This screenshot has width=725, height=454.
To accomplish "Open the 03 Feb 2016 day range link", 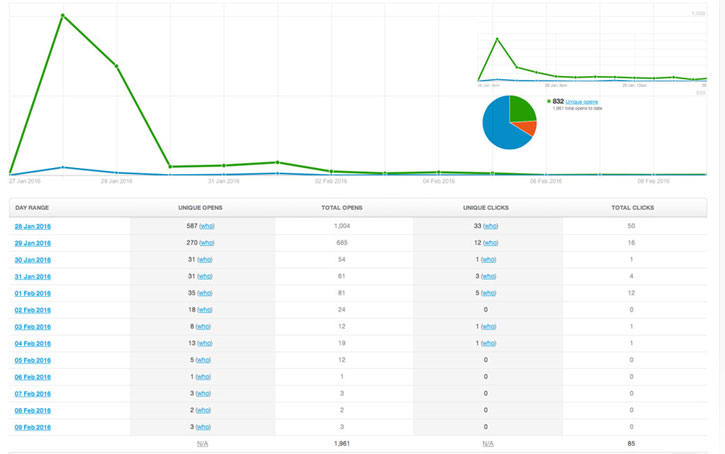I will point(32,327).
